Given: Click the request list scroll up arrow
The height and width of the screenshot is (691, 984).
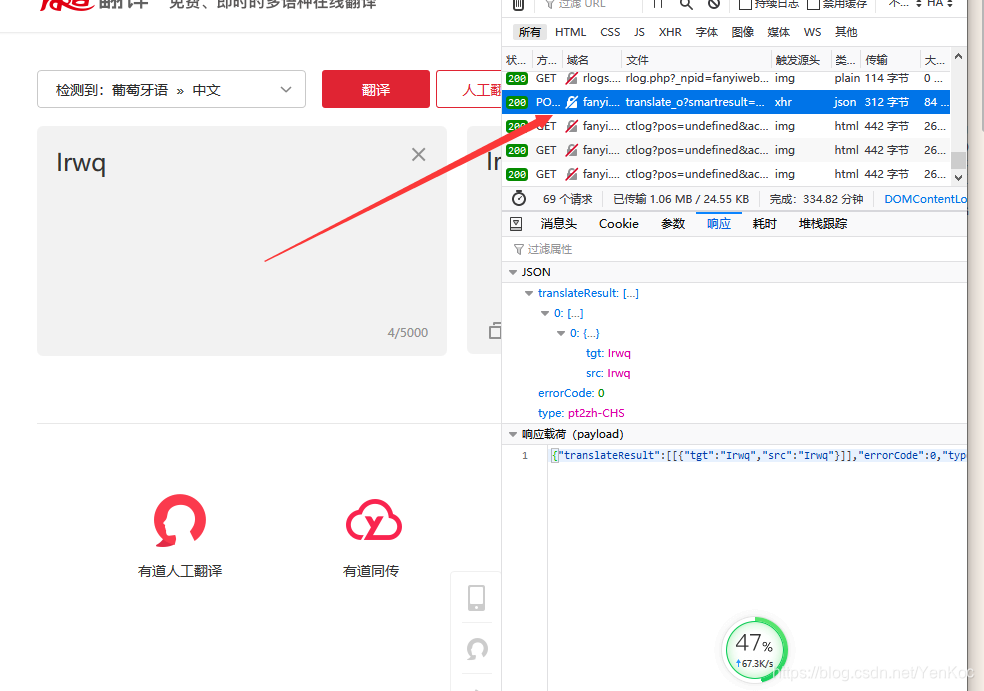Looking at the screenshot, I should coord(958,56).
